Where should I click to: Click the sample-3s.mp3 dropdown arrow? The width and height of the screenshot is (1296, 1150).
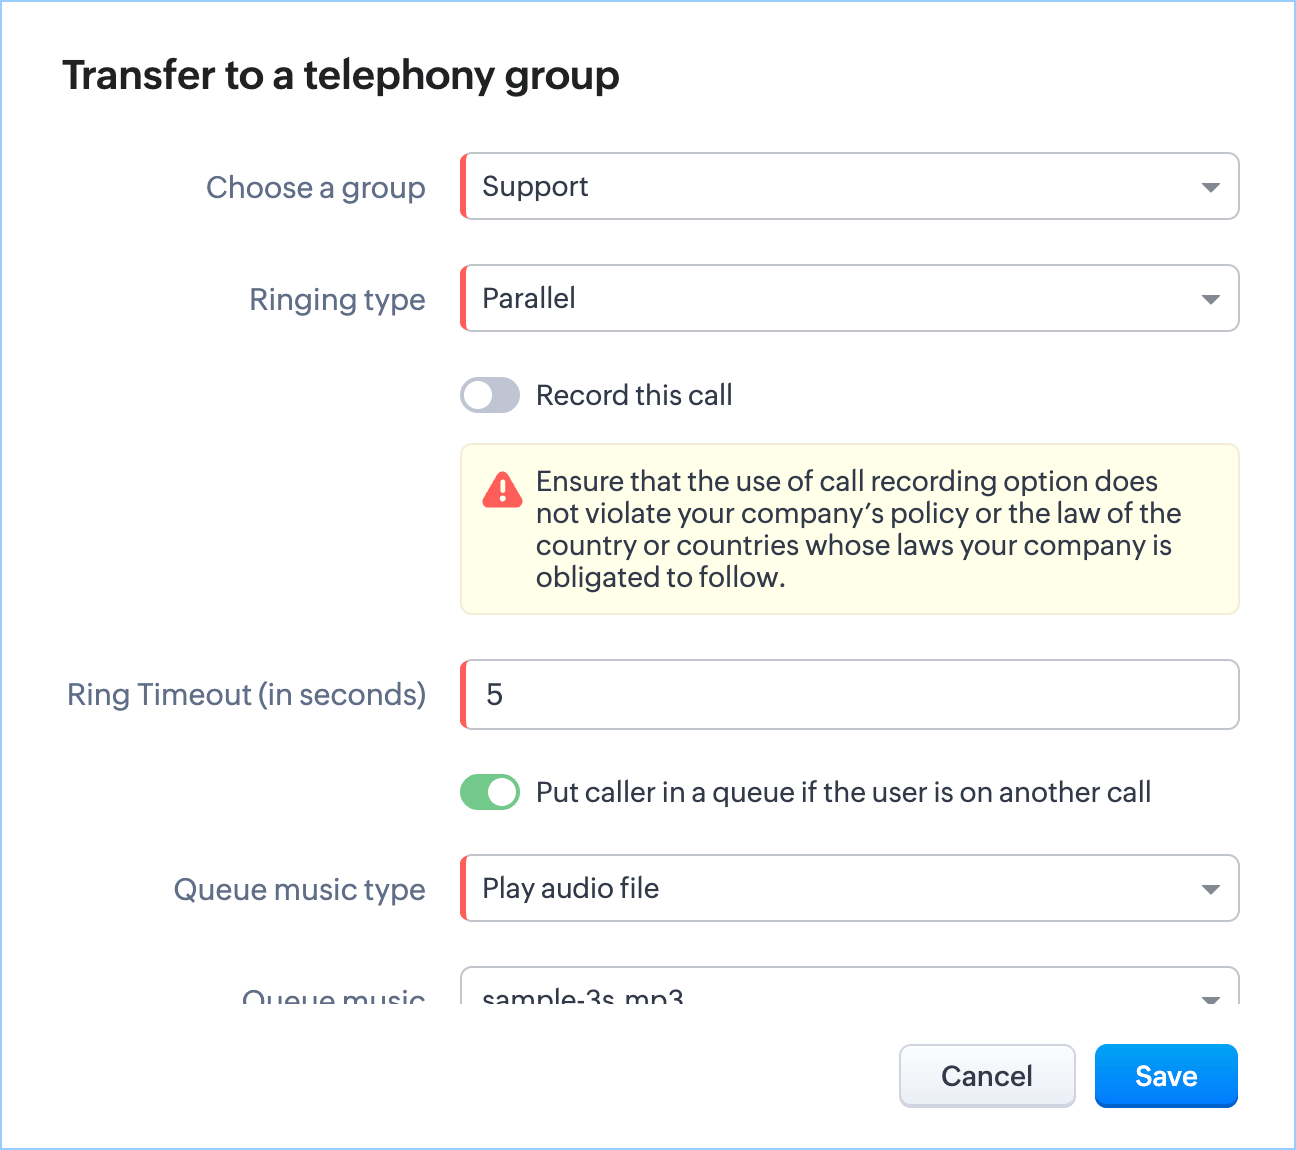tap(1210, 997)
